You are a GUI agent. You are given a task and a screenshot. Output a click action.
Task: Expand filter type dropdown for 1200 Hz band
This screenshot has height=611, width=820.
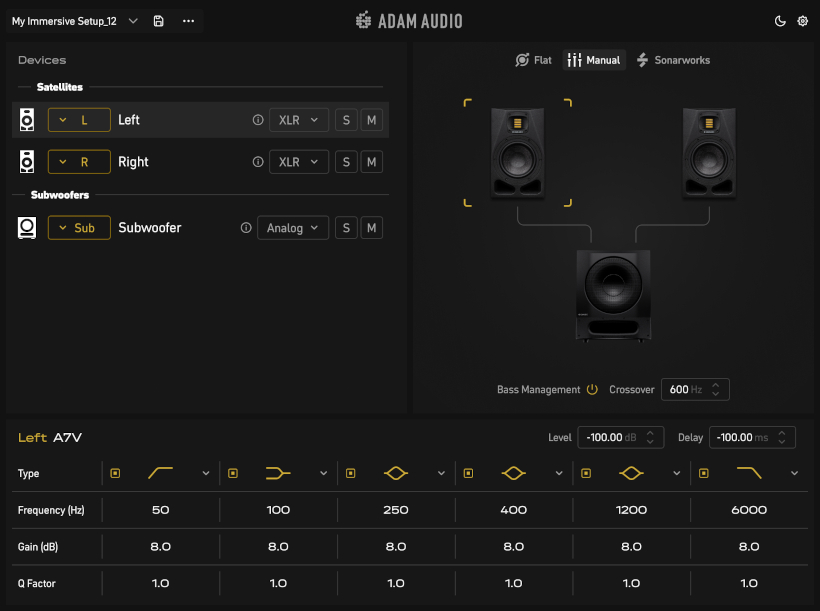tap(676, 473)
